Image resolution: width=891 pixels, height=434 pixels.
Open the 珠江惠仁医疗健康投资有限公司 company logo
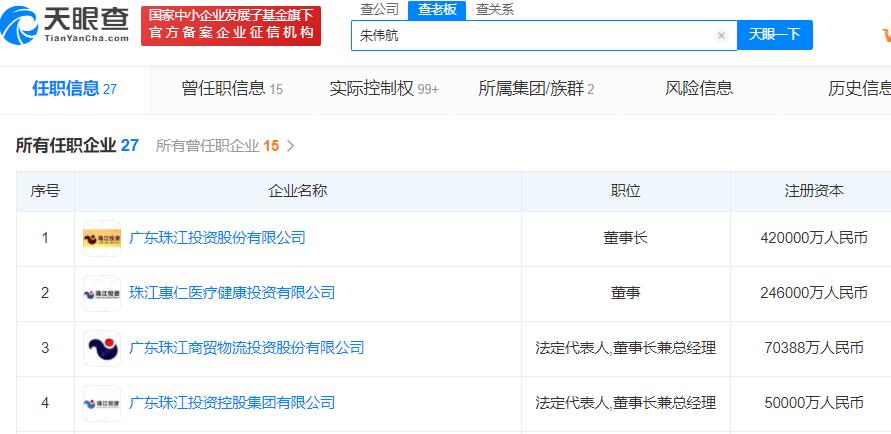point(102,293)
